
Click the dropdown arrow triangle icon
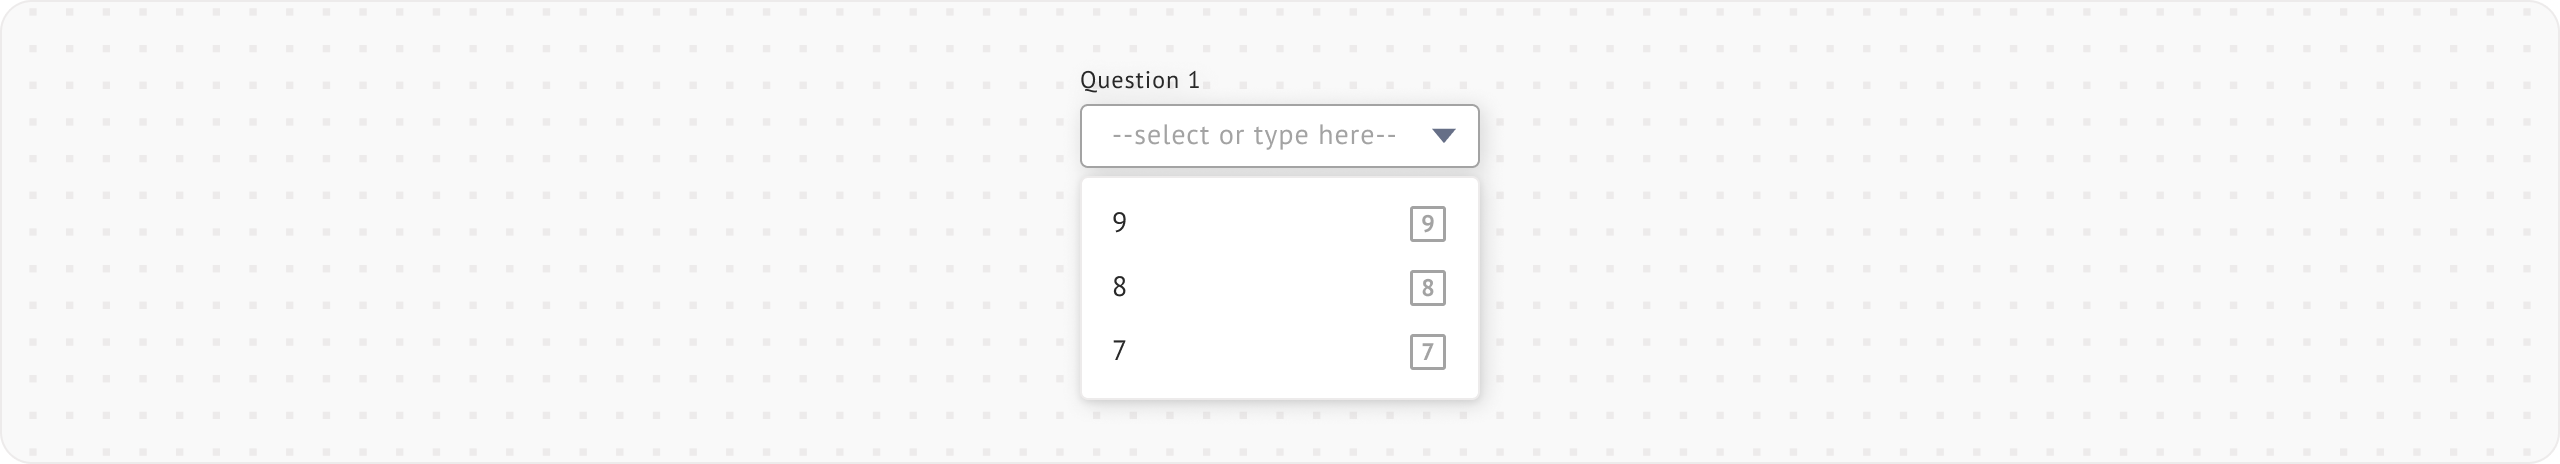tap(1443, 136)
